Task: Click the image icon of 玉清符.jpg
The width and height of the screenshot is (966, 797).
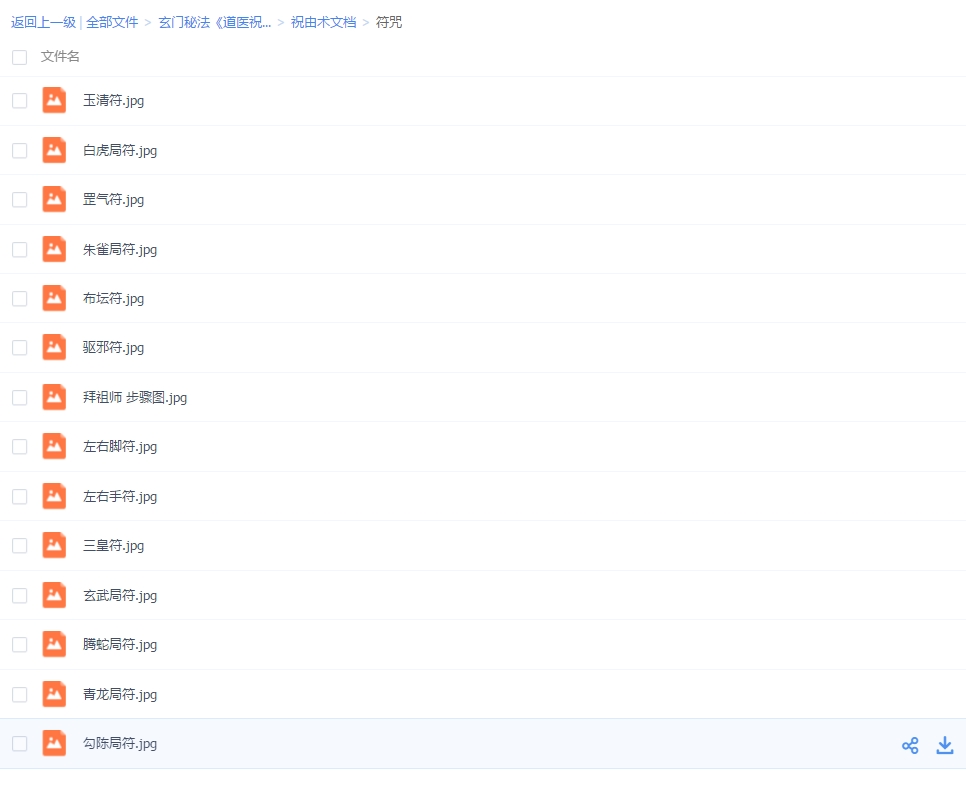Action: (x=54, y=100)
